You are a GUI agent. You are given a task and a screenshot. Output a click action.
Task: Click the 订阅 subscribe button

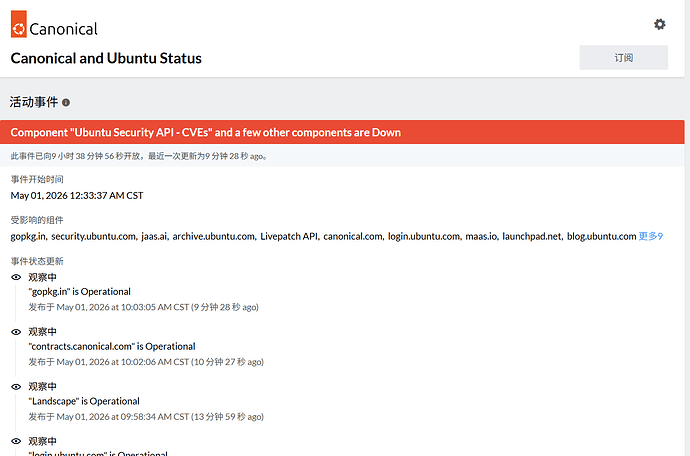pos(624,58)
